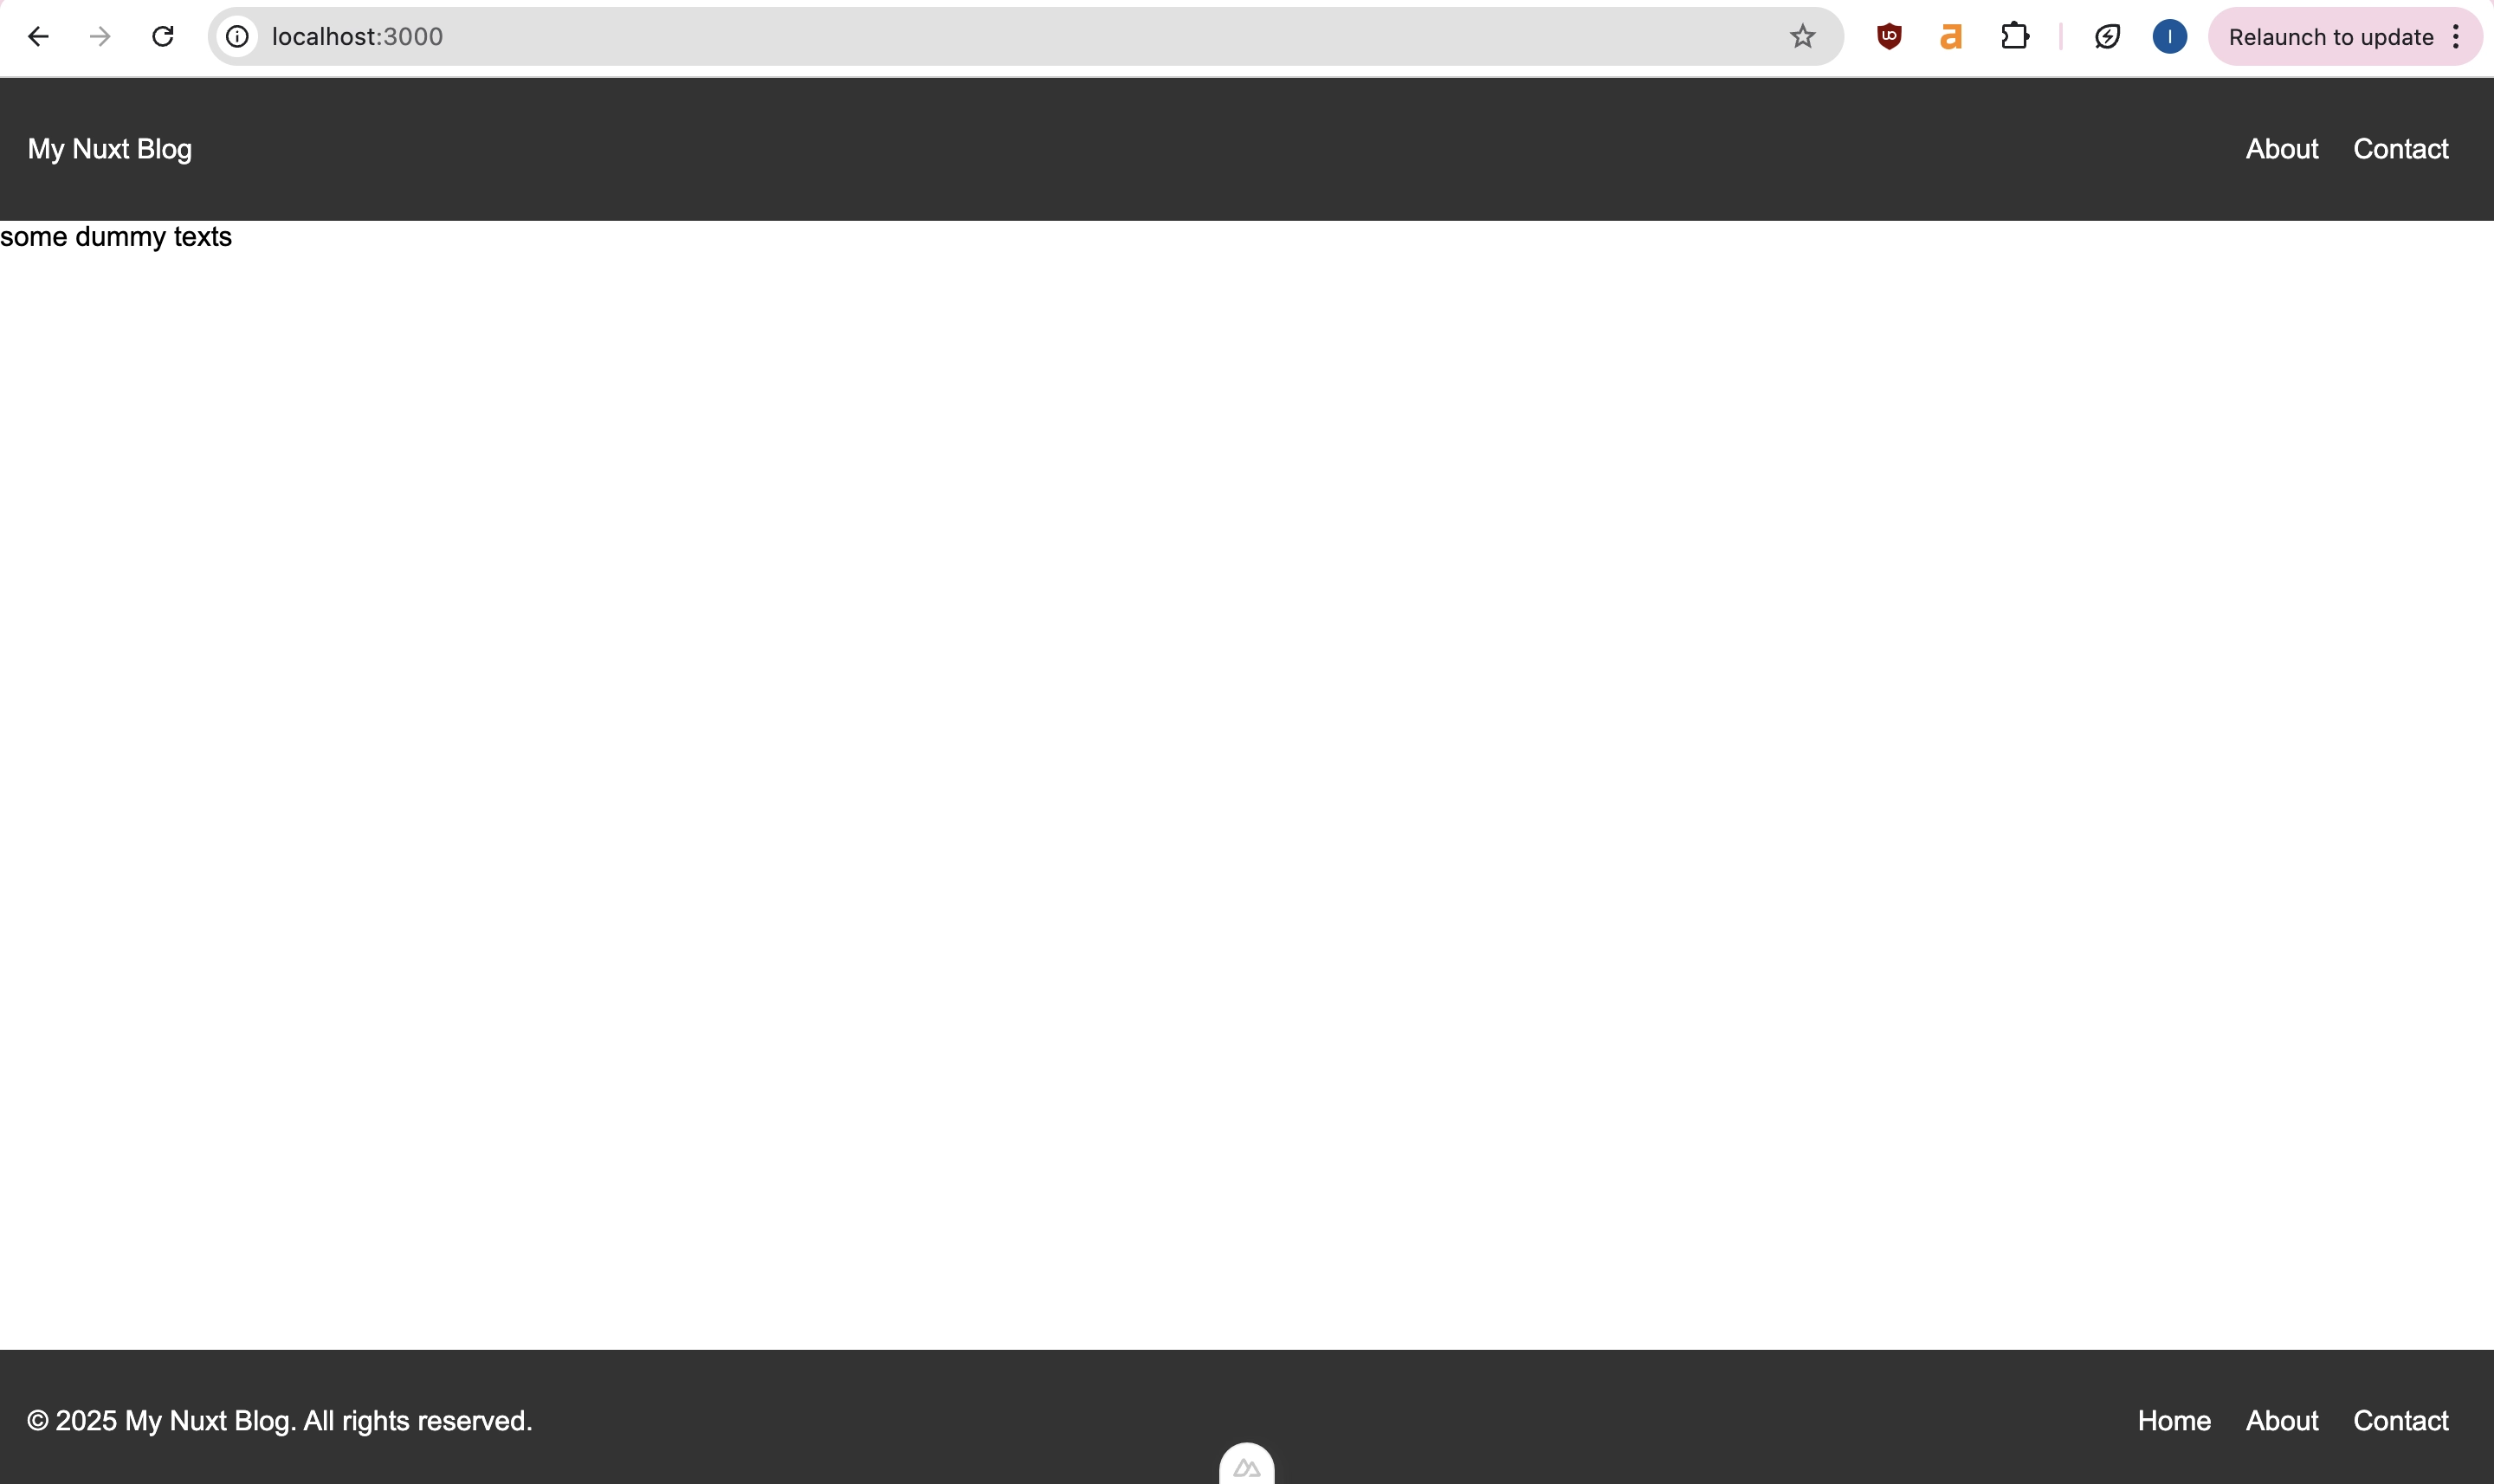Toggle the browser forward navigation button
The height and width of the screenshot is (1484, 2494).
99,35
